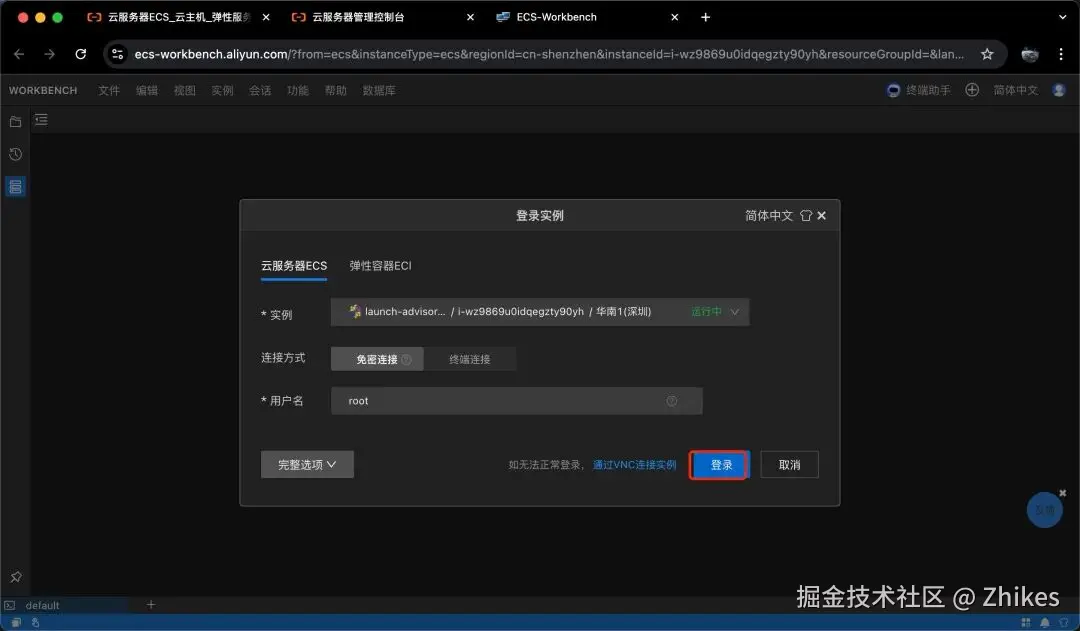Click the floating blue feedback bubble
Image resolution: width=1080 pixels, height=631 pixels.
coord(1044,510)
